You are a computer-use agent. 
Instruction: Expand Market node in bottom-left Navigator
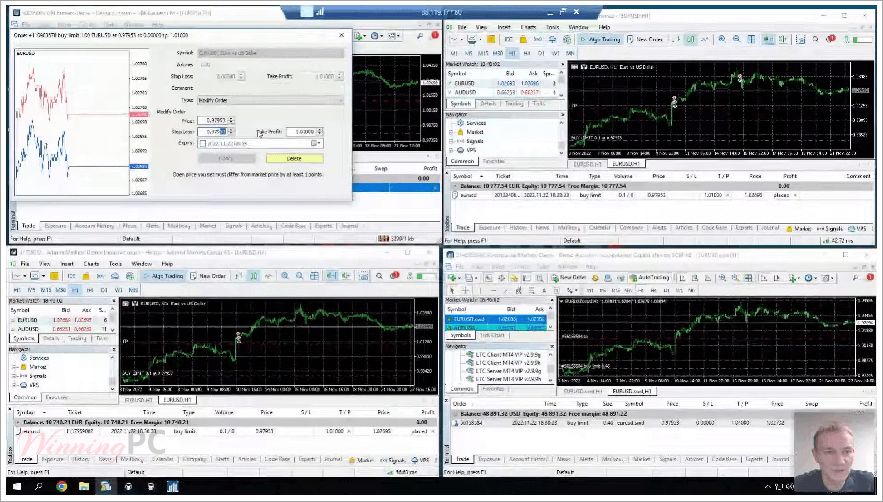click(x=14, y=367)
